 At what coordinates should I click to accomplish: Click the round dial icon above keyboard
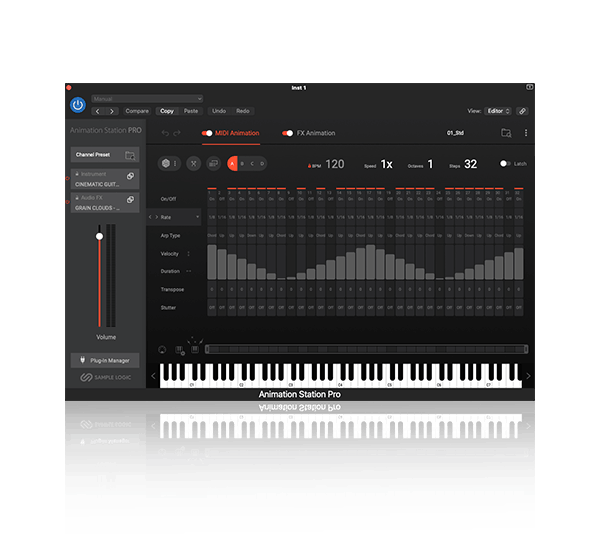point(162,349)
